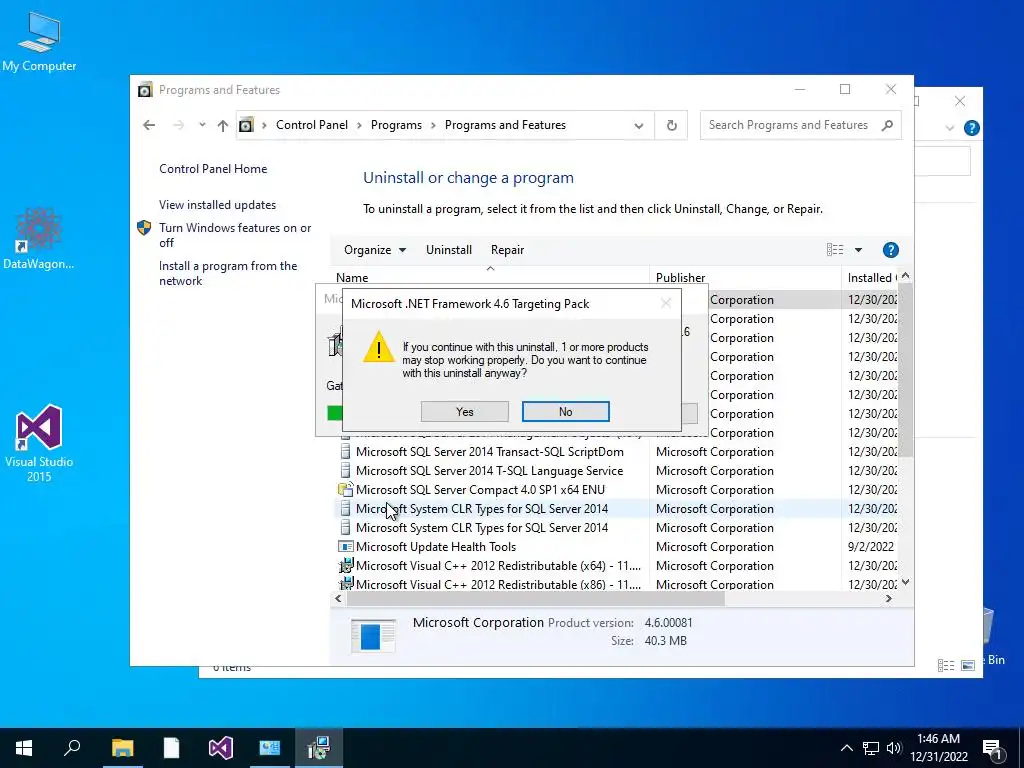Confirm uninstall by clicking Yes
The image size is (1024, 768).
(464, 411)
